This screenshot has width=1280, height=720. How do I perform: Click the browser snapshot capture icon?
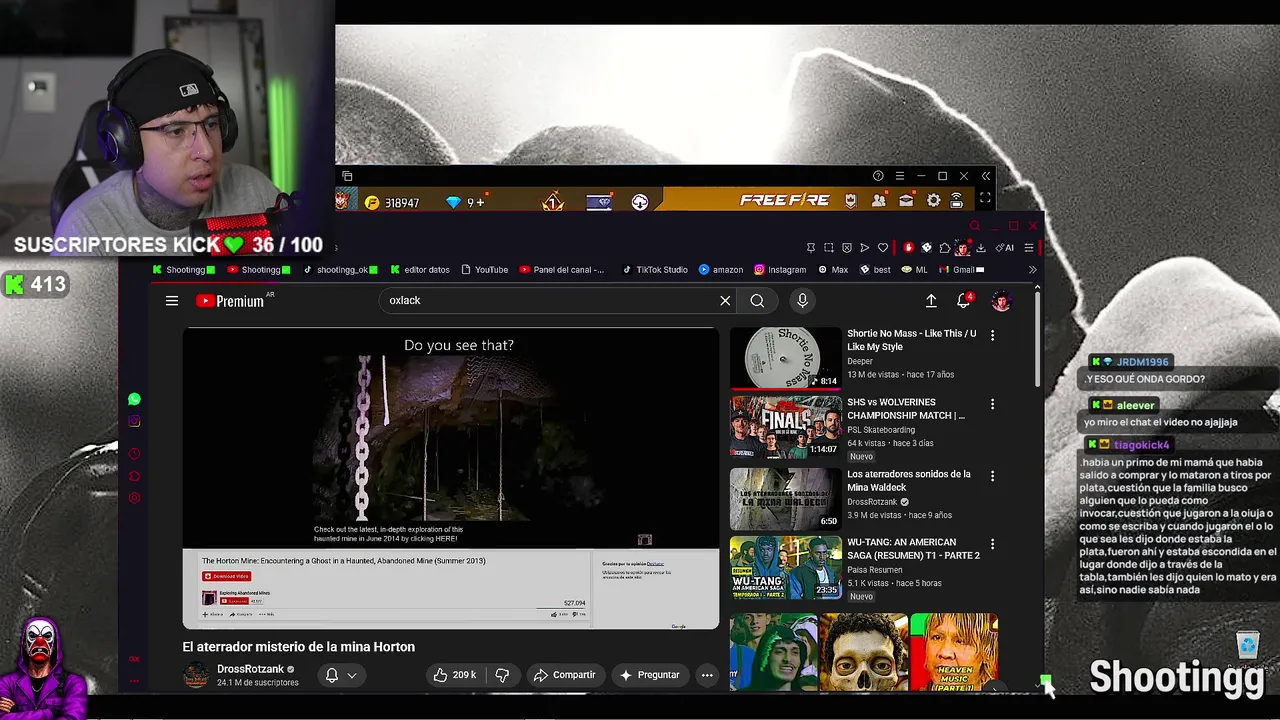(829, 247)
